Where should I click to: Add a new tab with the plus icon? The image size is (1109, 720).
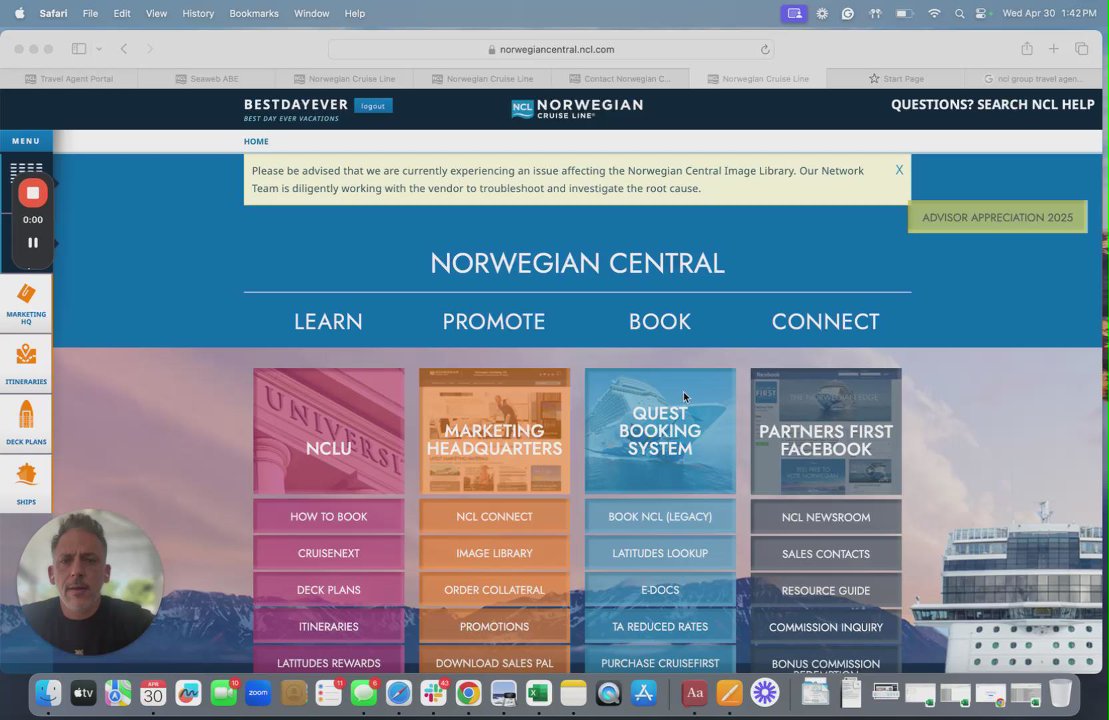pyautogui.click(x=1054, y=48)
